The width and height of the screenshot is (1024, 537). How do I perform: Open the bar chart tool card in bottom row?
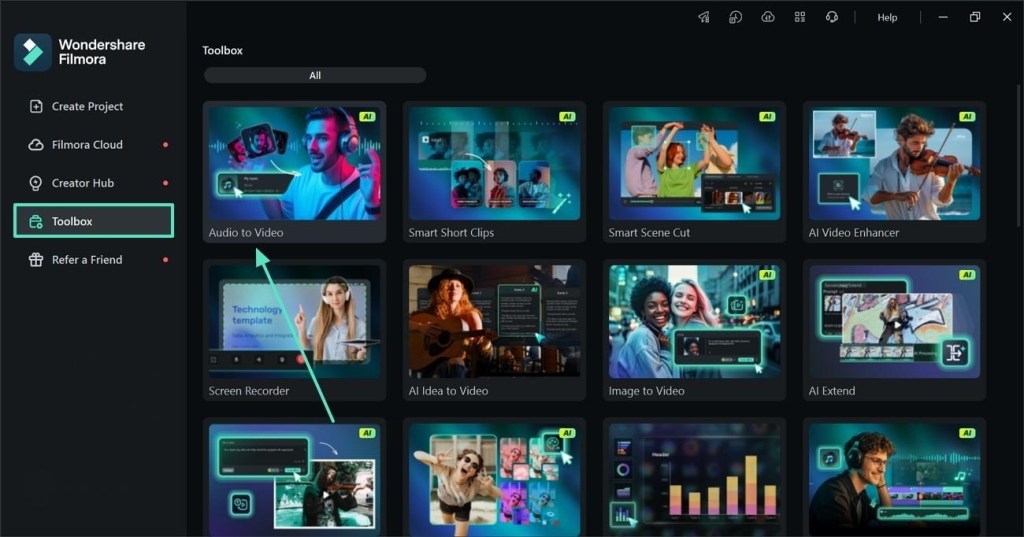pyautogui.click(x=694, y=480)
